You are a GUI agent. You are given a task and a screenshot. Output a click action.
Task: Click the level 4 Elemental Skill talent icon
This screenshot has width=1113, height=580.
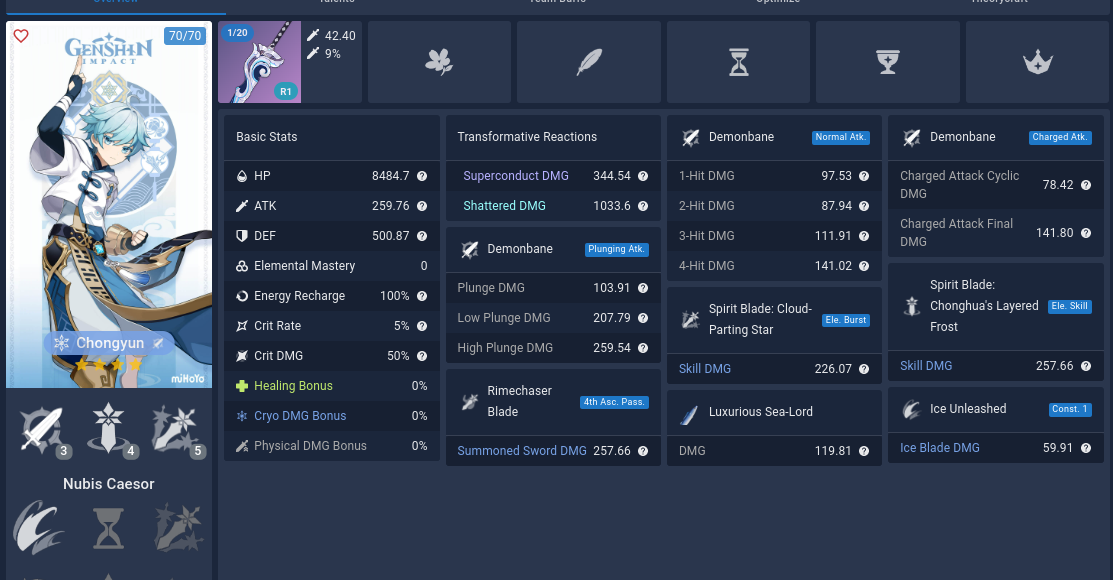(108, 427)
